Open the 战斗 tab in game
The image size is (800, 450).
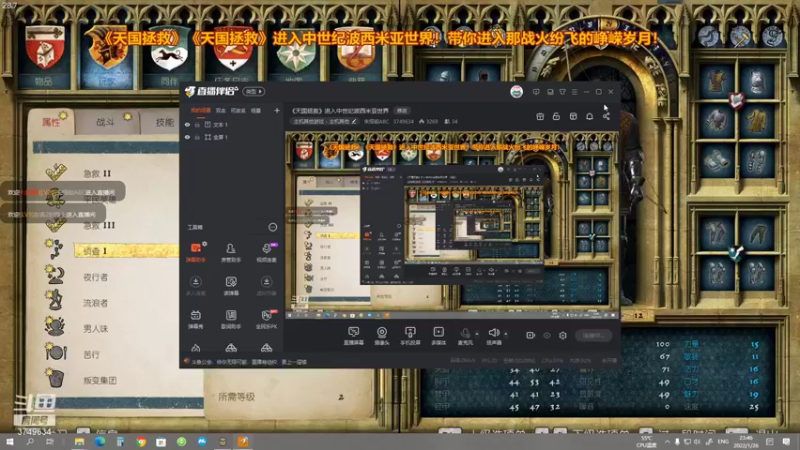(106, 122)
